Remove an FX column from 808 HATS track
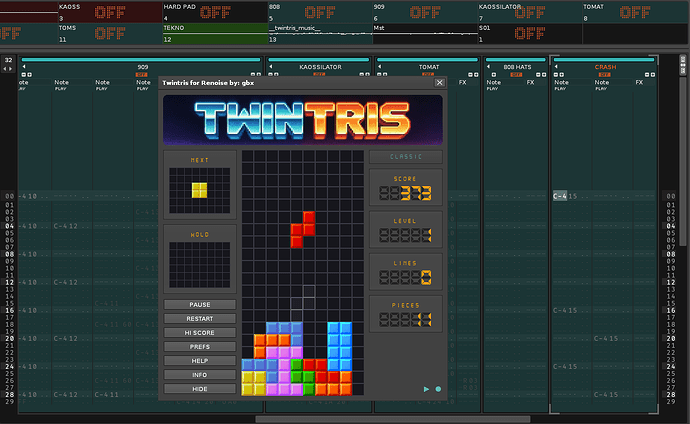This screenshot has height=424, width=690. [538, 75]
